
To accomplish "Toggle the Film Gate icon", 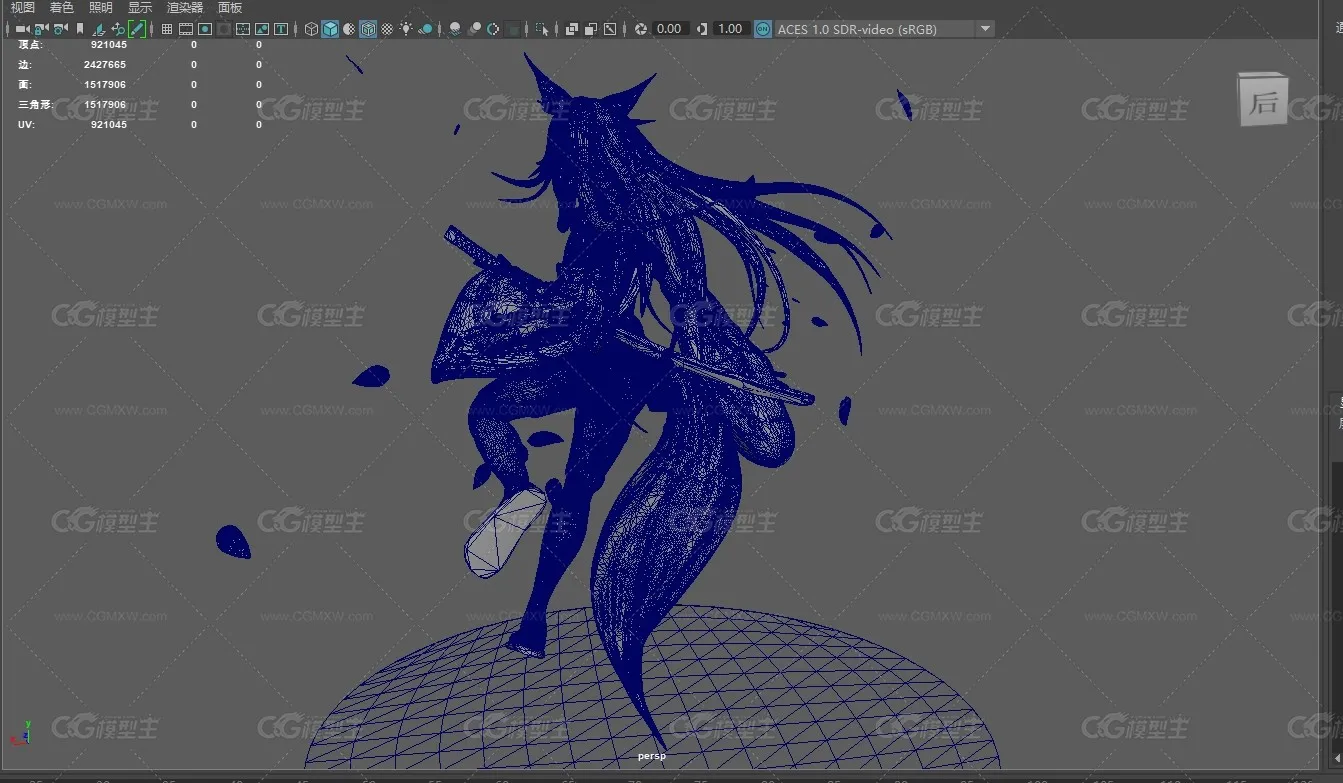I will (186, 29).
